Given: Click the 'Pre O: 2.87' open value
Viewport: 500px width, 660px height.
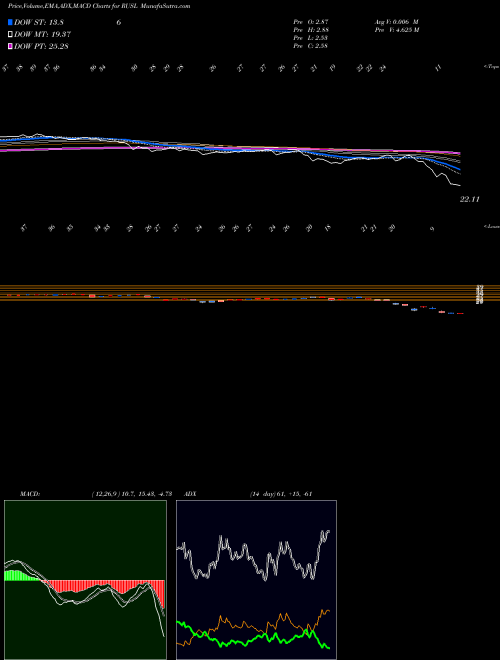Looking at the screenshot, I should (x=311, y=22).
